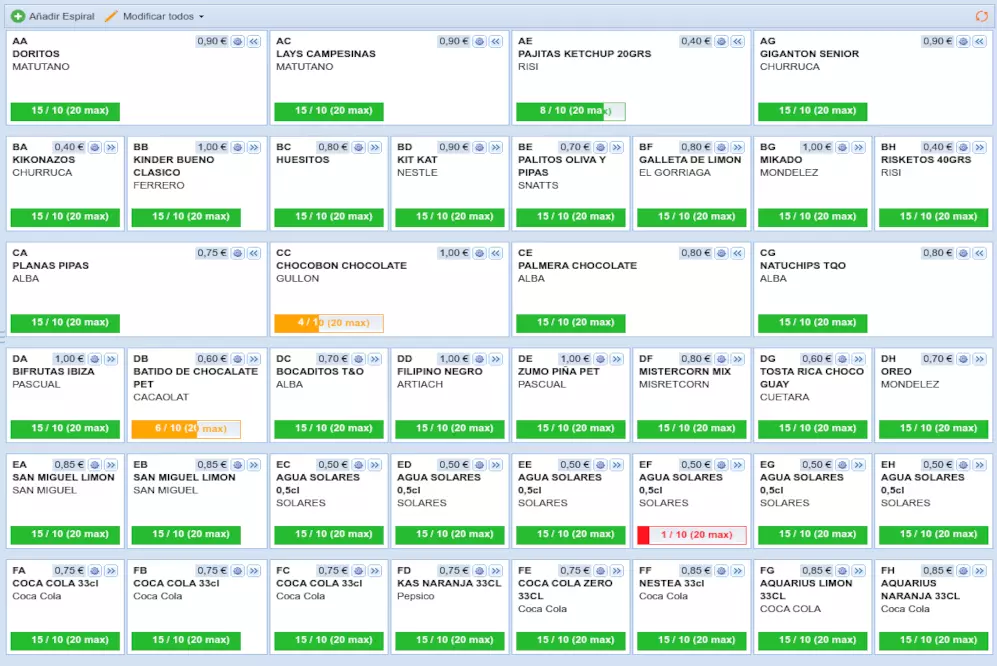The height and width of the screenshot is (666, 997).
Task: Open gear settings for CC Chocobon Chocolate
Action: coord(480,254)
